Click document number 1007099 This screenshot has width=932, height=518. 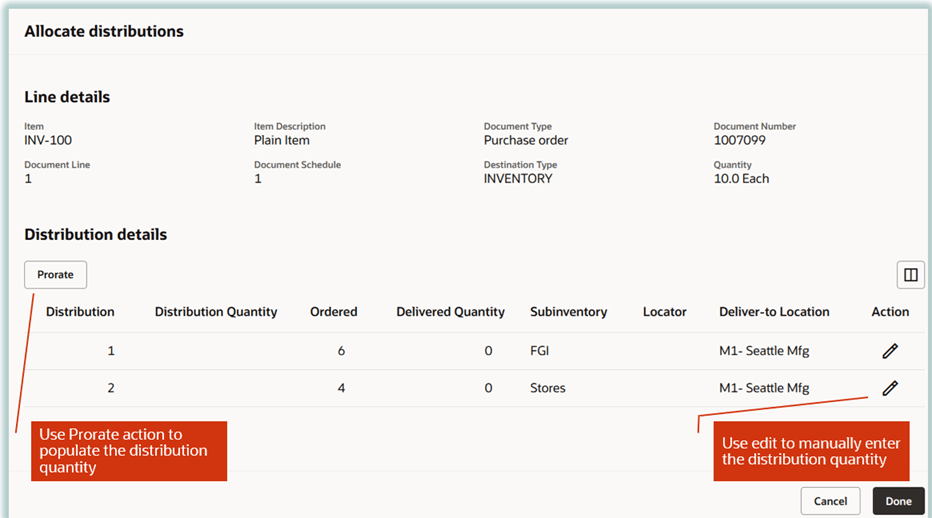coord(739,140)
